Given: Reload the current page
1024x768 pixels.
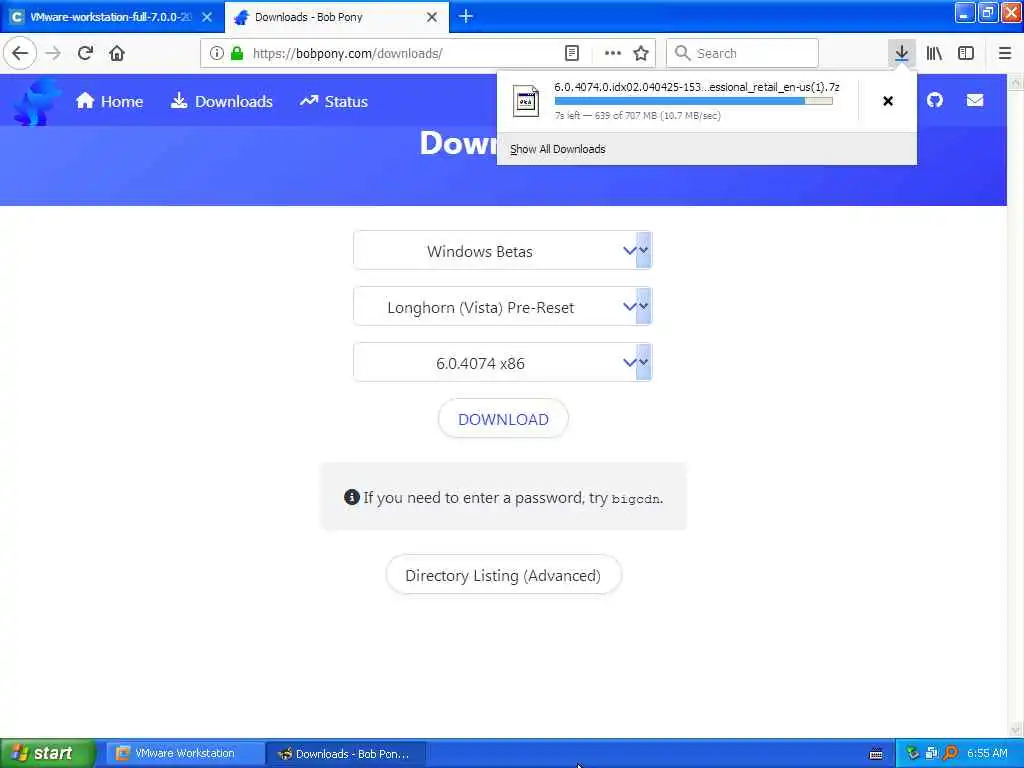Looking at the screenshot, I should (x=85, y=53).
